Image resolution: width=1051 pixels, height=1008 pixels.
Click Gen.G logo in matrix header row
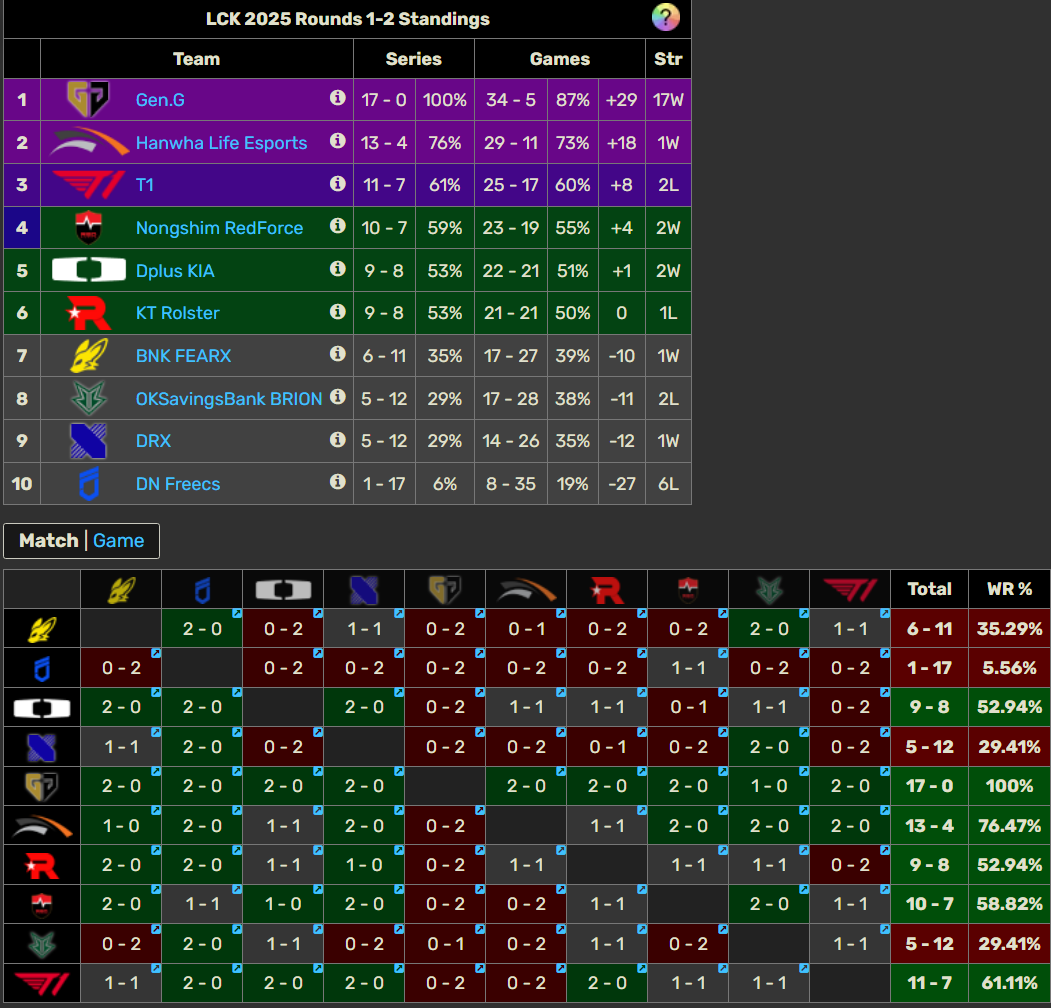coord(445,590)
